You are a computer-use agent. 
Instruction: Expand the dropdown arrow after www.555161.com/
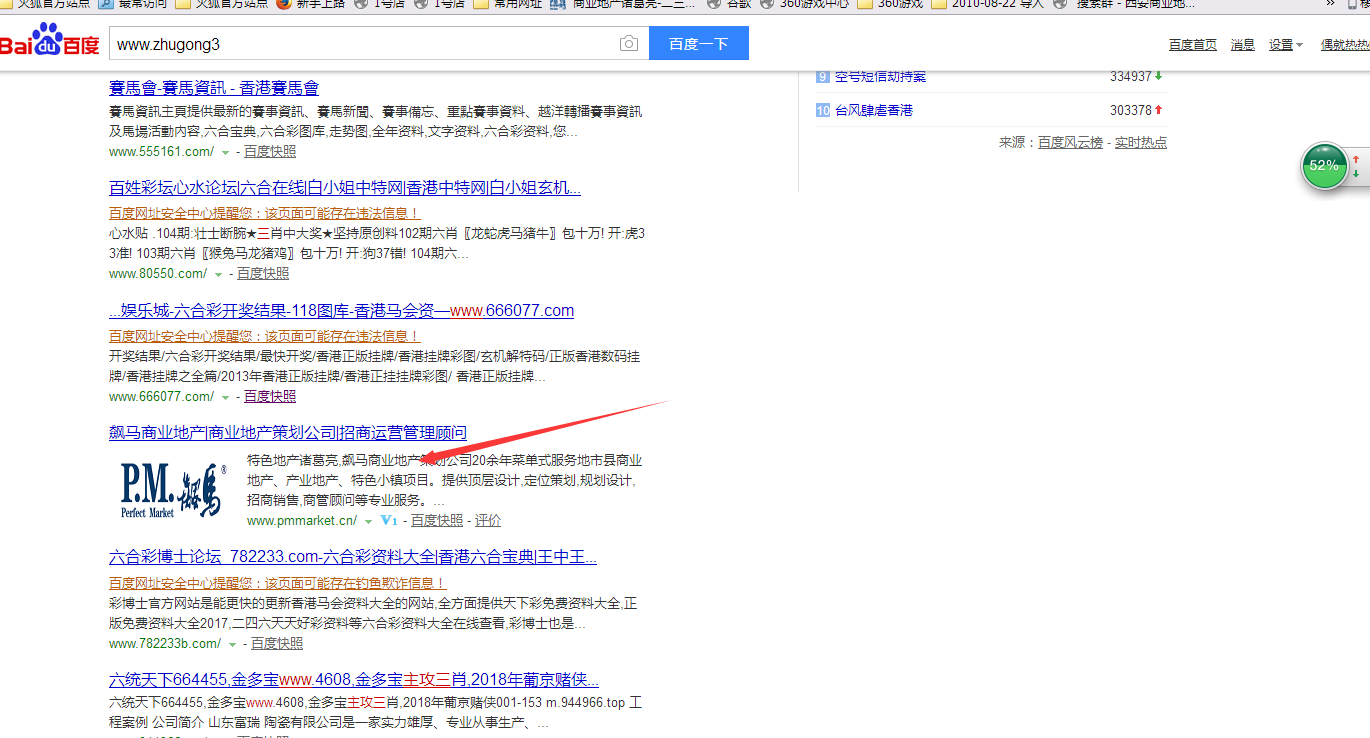point(225,152)
